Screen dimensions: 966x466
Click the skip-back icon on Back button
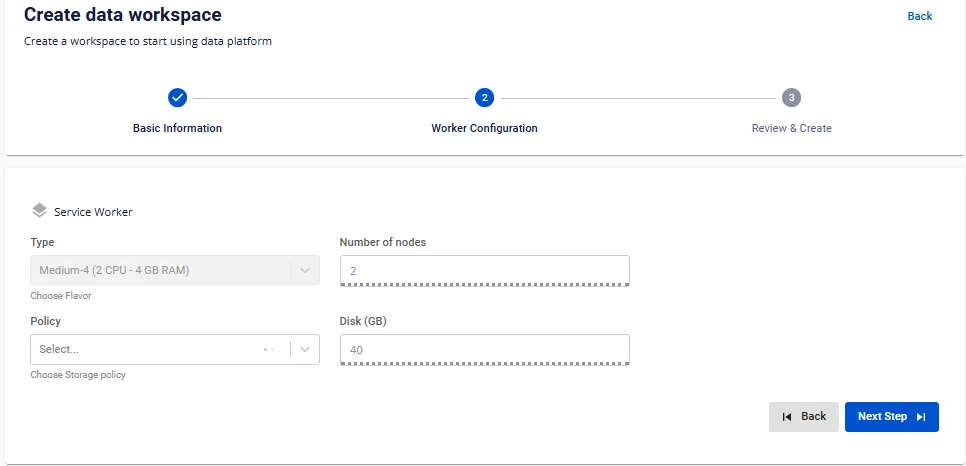tap(787, 417)
